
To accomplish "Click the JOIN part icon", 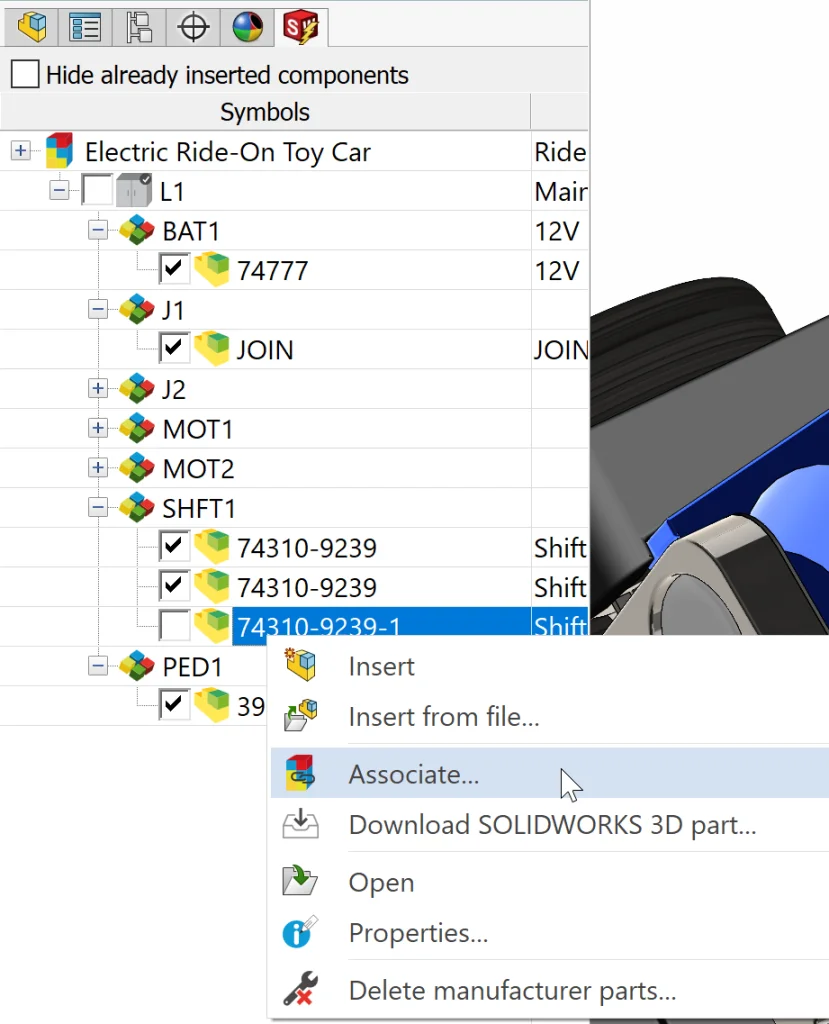I will [x=212, y=348].
